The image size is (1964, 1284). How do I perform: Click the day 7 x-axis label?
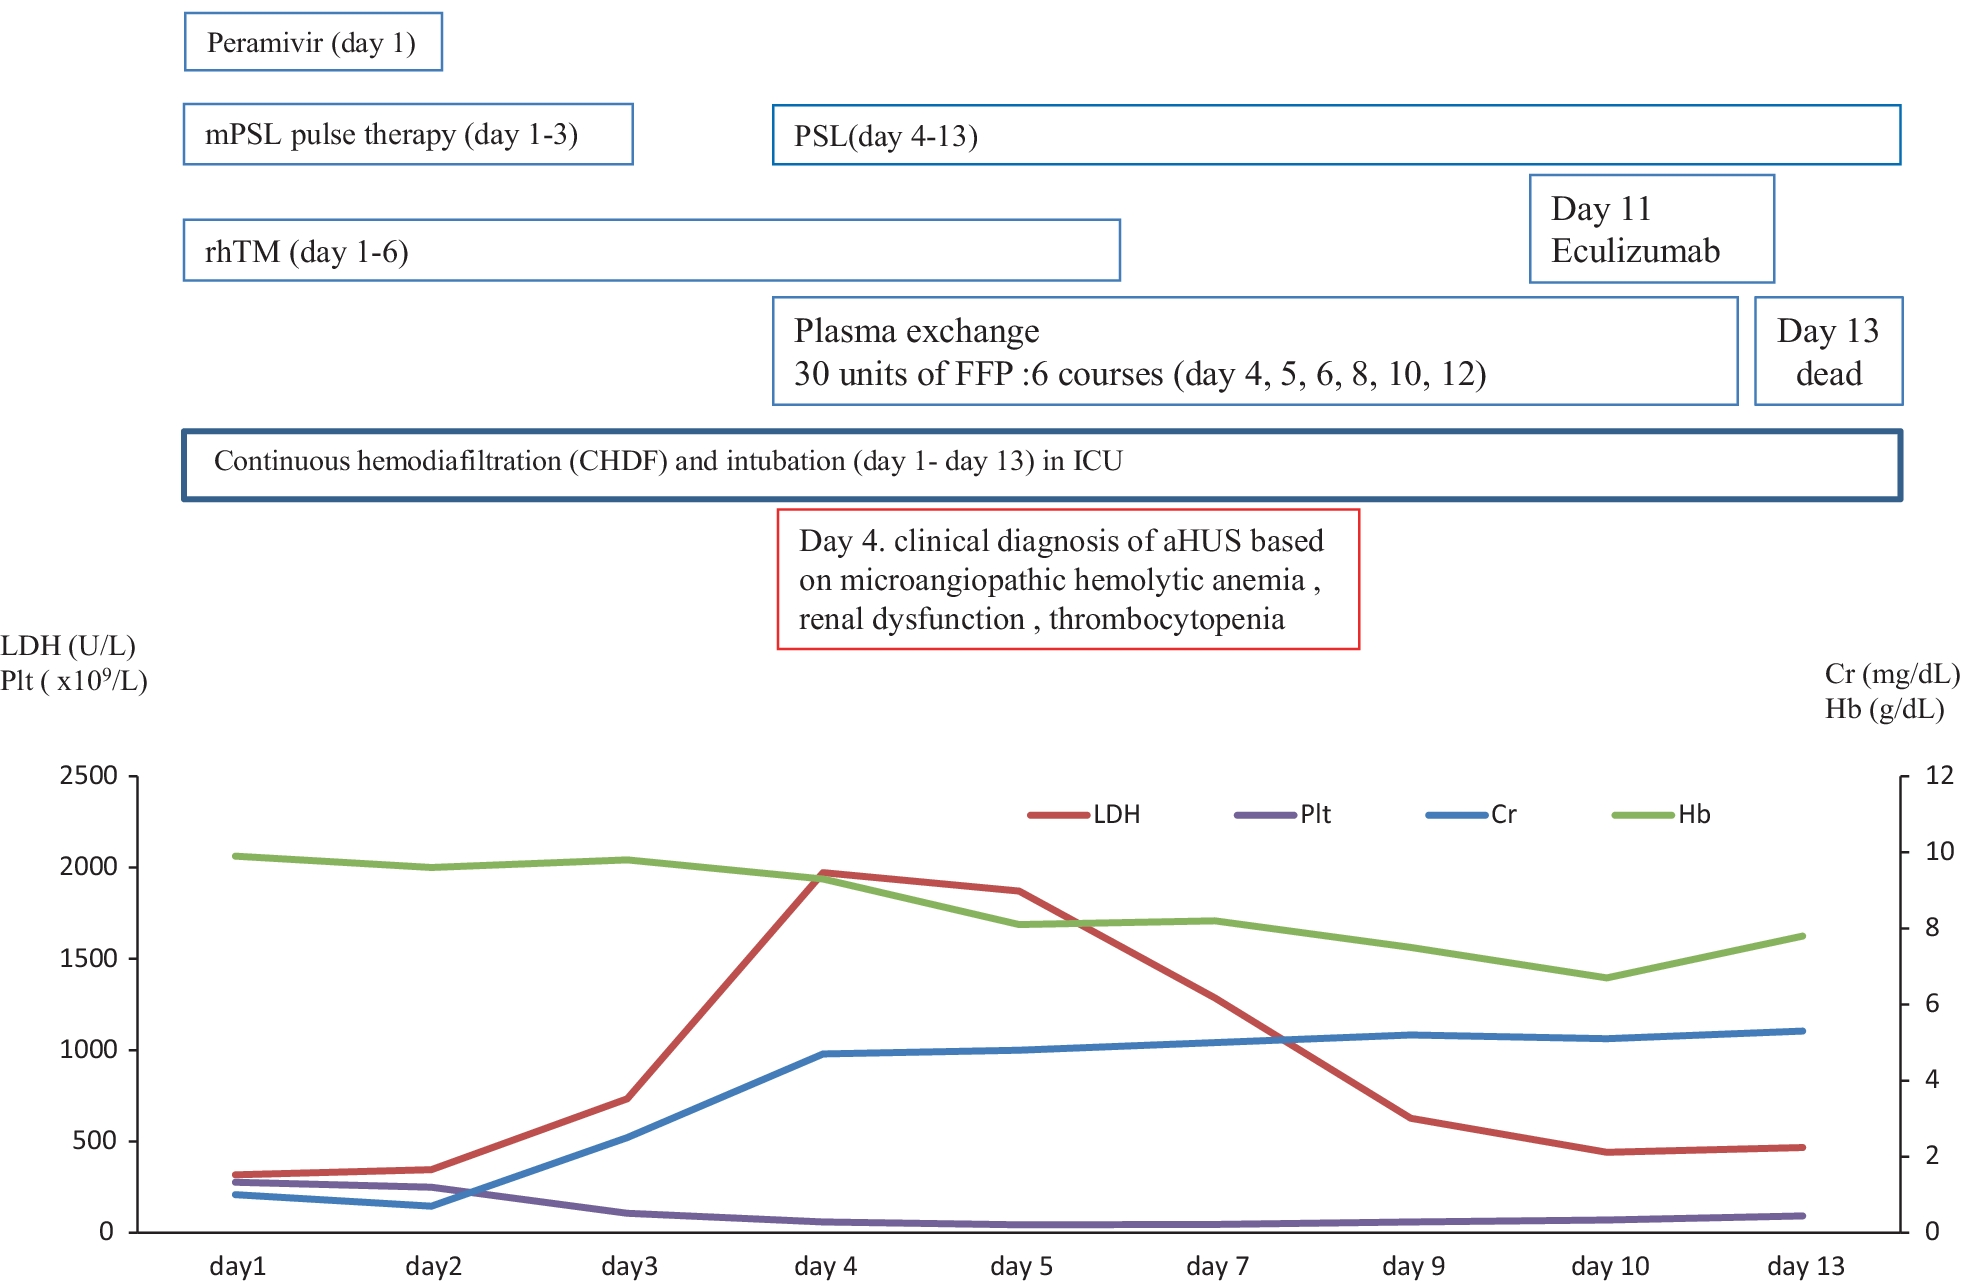coord(1218,1267)
